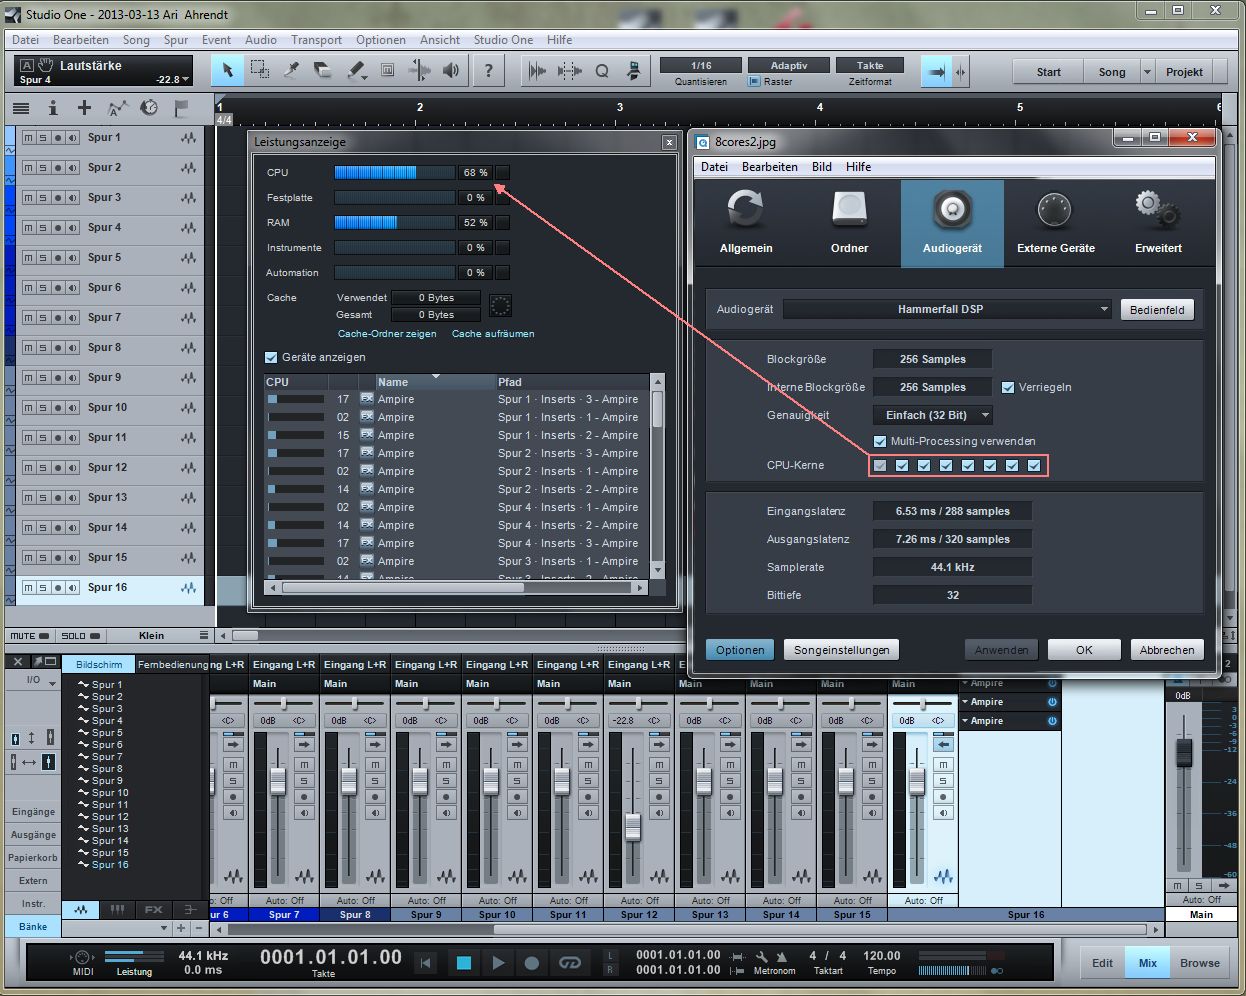Return to zero in the transport
The height and width of the screenshot is (996, 1246).
(x=426, y=963)
